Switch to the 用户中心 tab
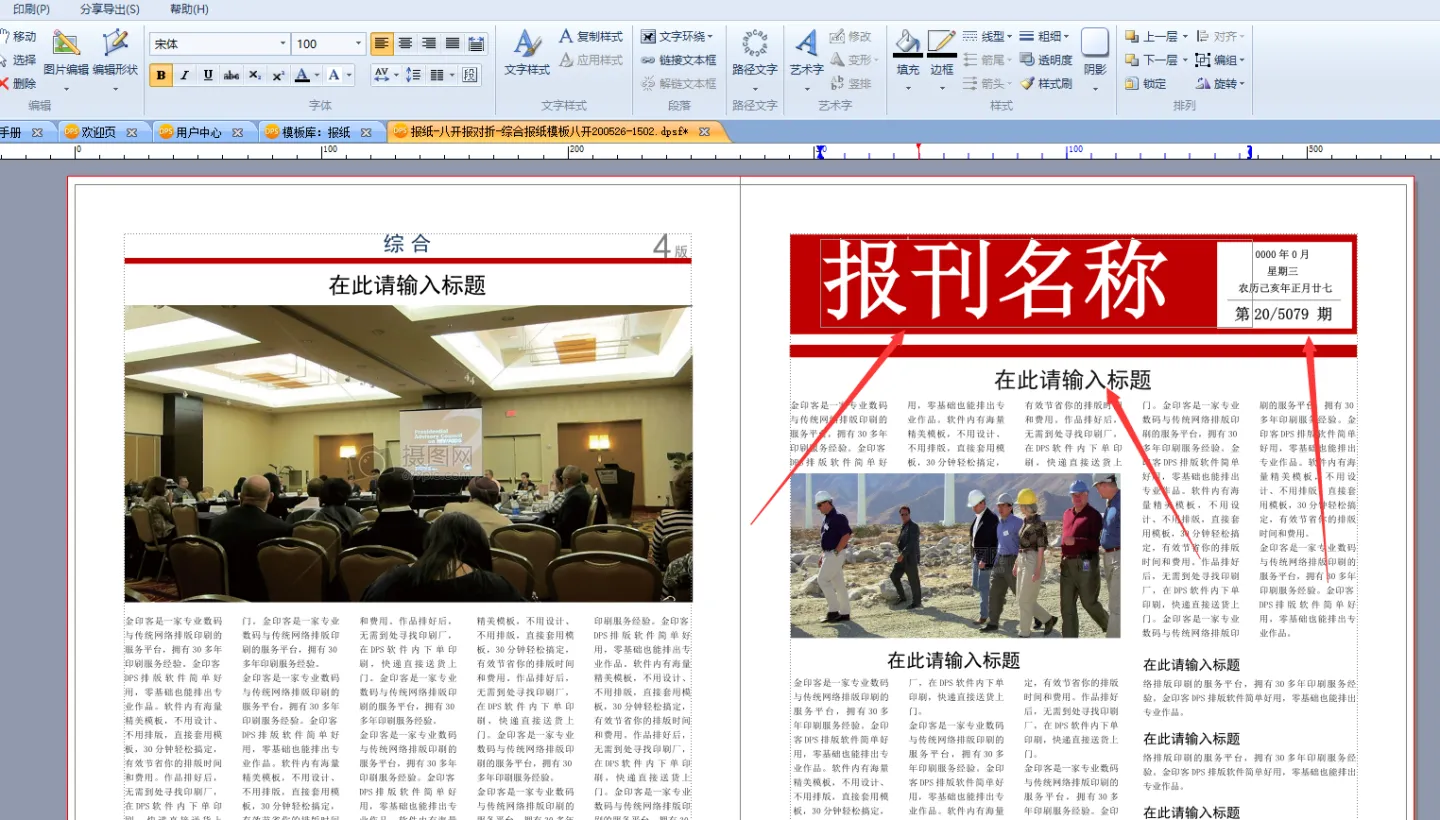The height and width of the screenshot is (820, 1440). click(198, 132)
